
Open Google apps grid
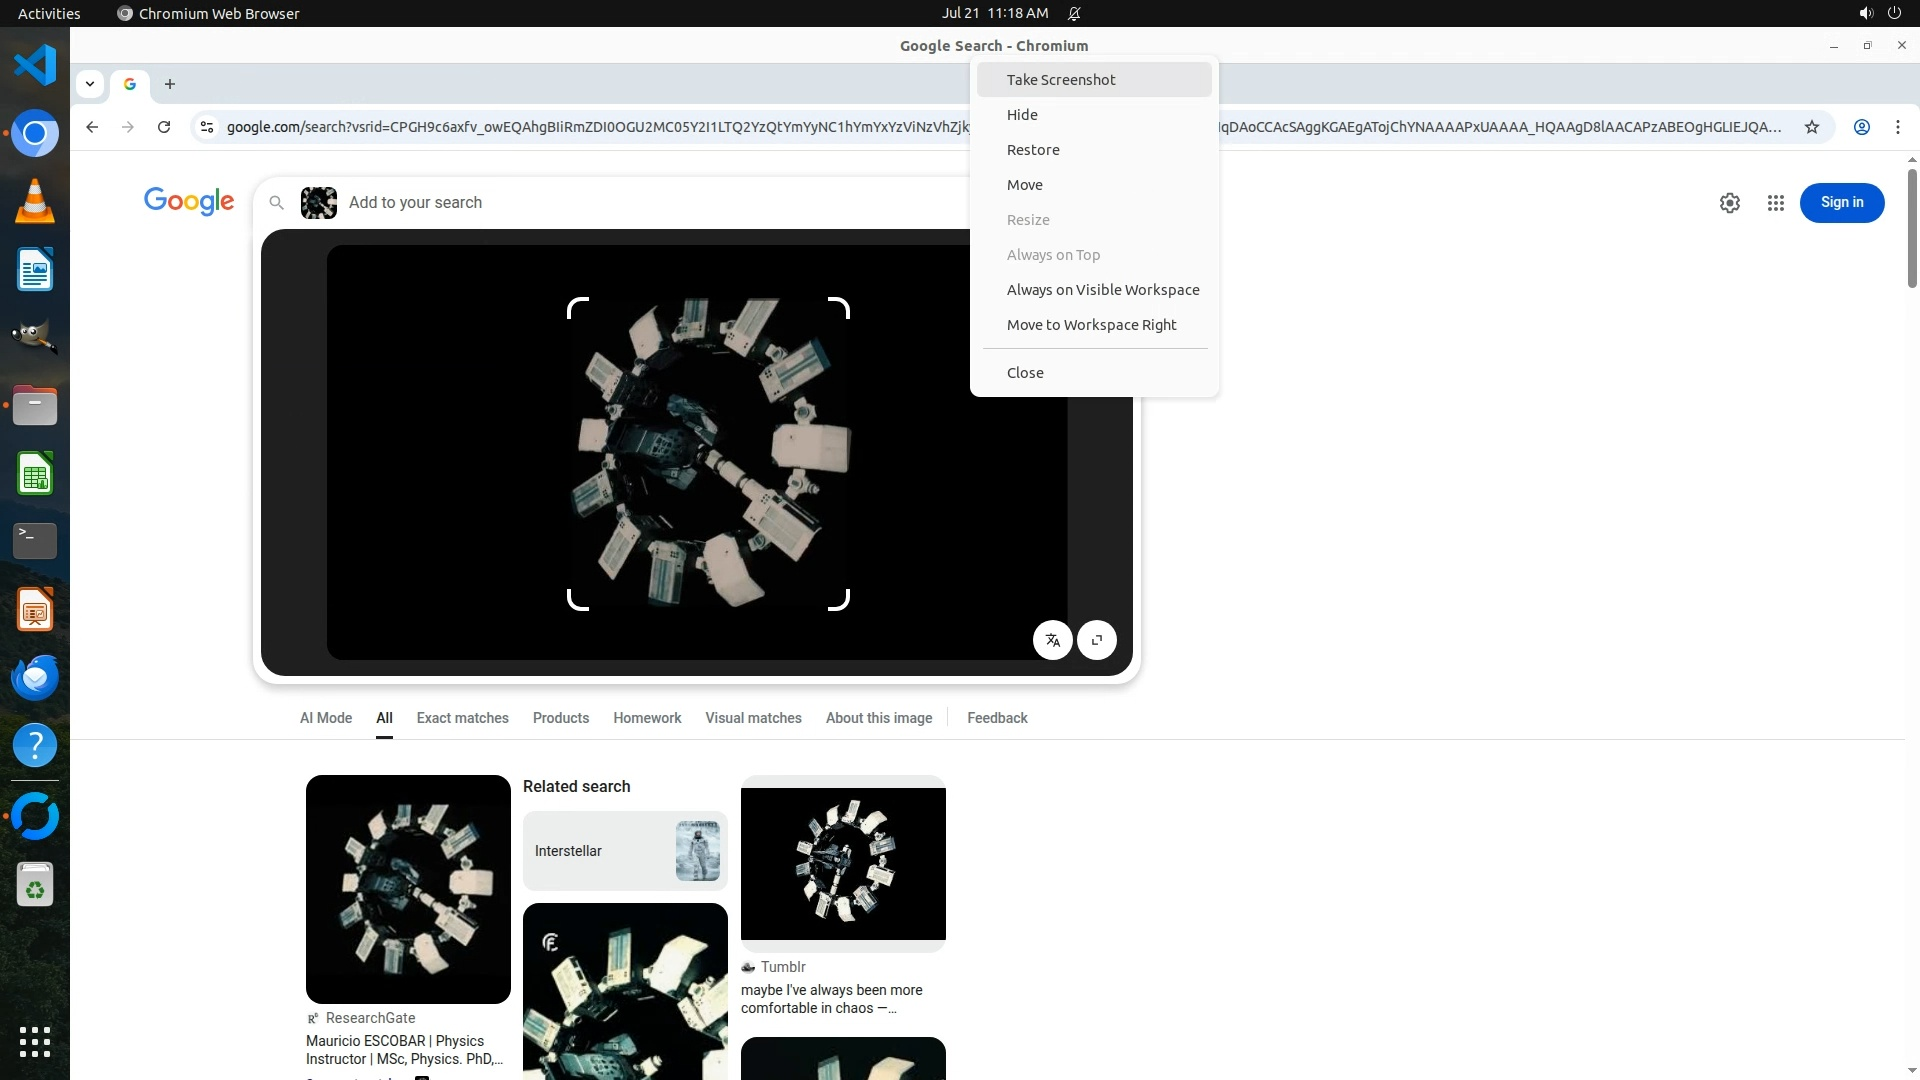1775,203
